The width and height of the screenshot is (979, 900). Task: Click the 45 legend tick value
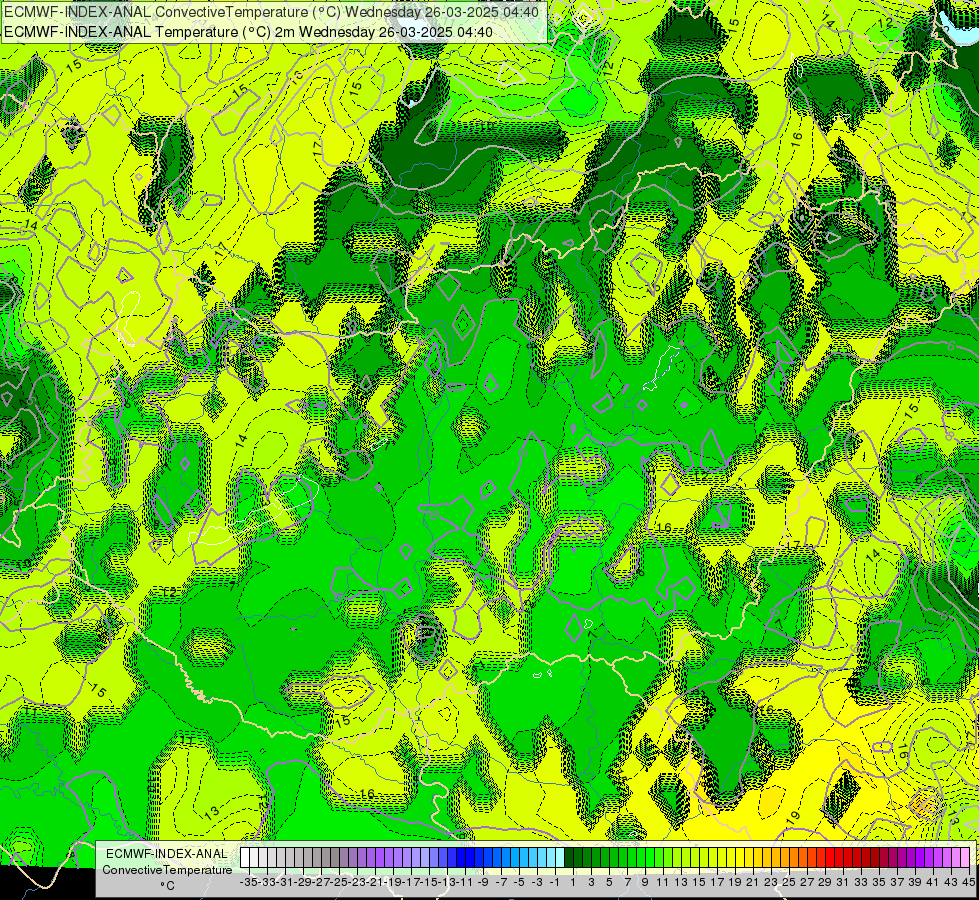point(968,882)
